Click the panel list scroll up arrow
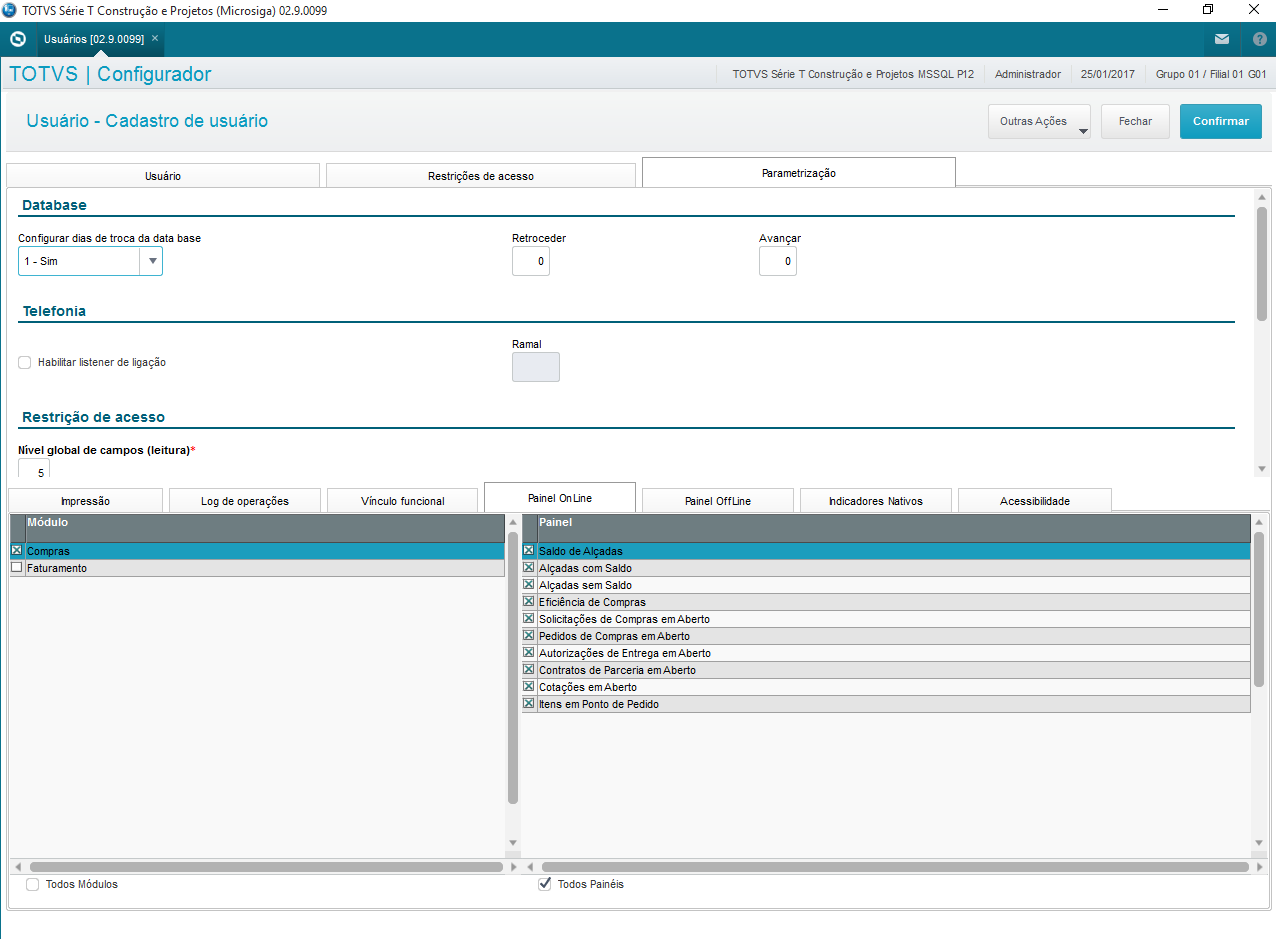 click(x=1259, y=521)
